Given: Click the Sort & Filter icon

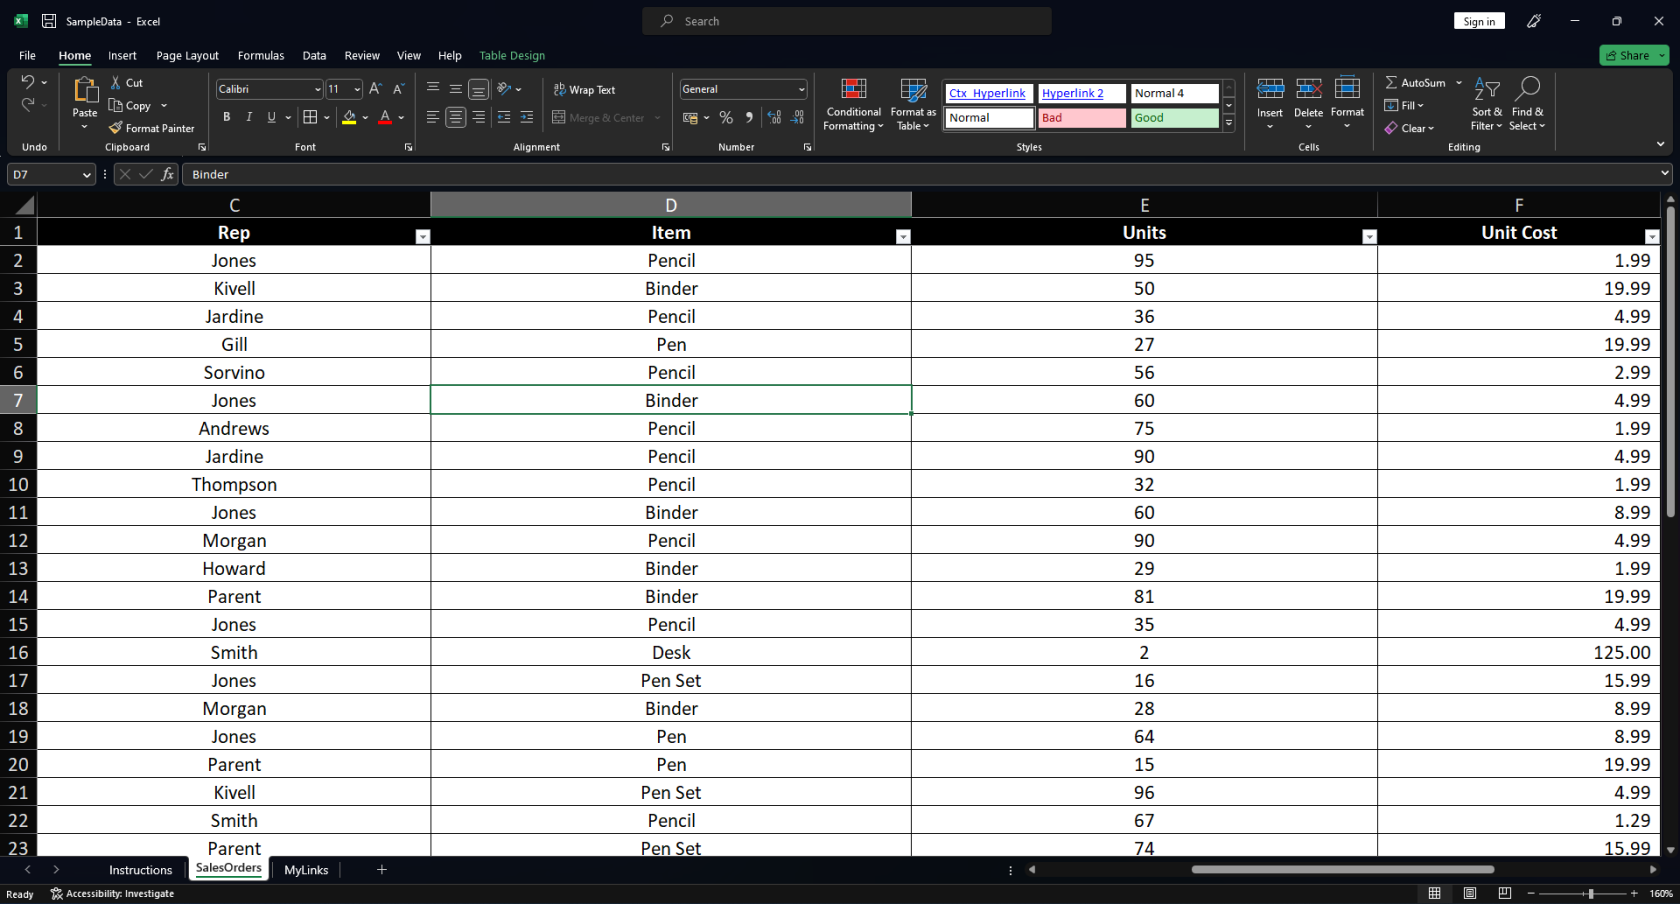Looking at the screenshot, I should (1486, 89).
